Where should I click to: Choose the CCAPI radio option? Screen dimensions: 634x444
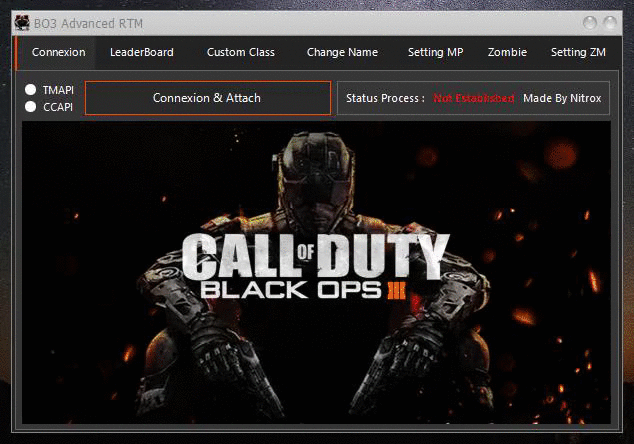click(x=30, y=107)
